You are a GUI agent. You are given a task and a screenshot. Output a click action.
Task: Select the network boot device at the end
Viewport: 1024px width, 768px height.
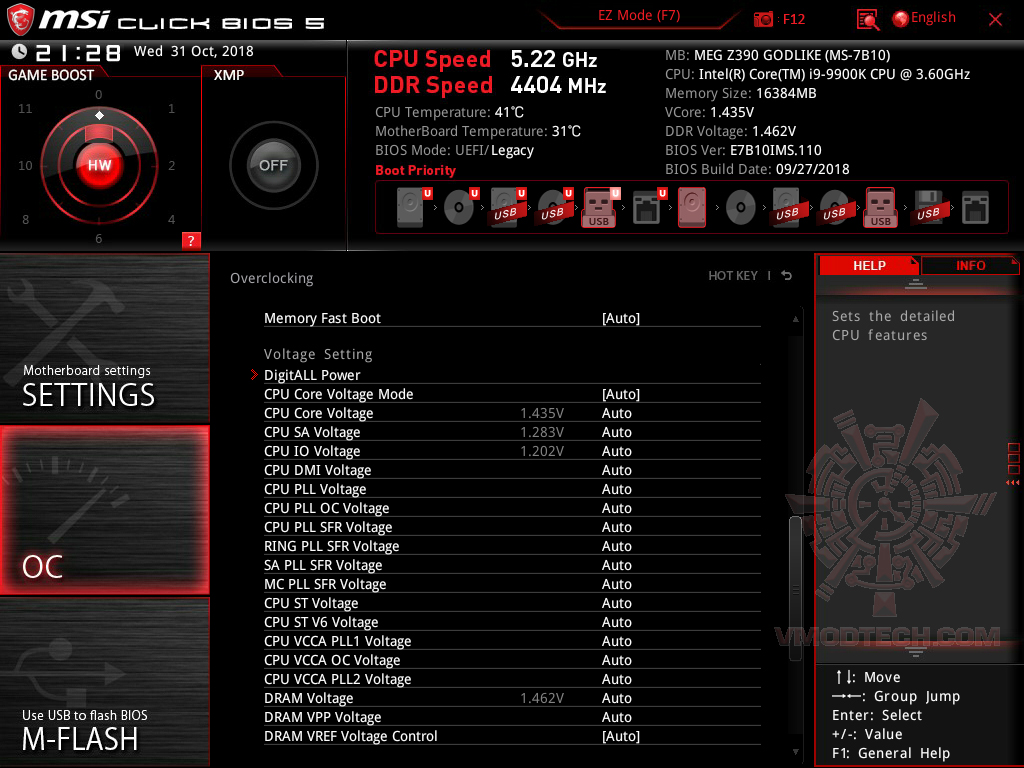click(973, 207)
